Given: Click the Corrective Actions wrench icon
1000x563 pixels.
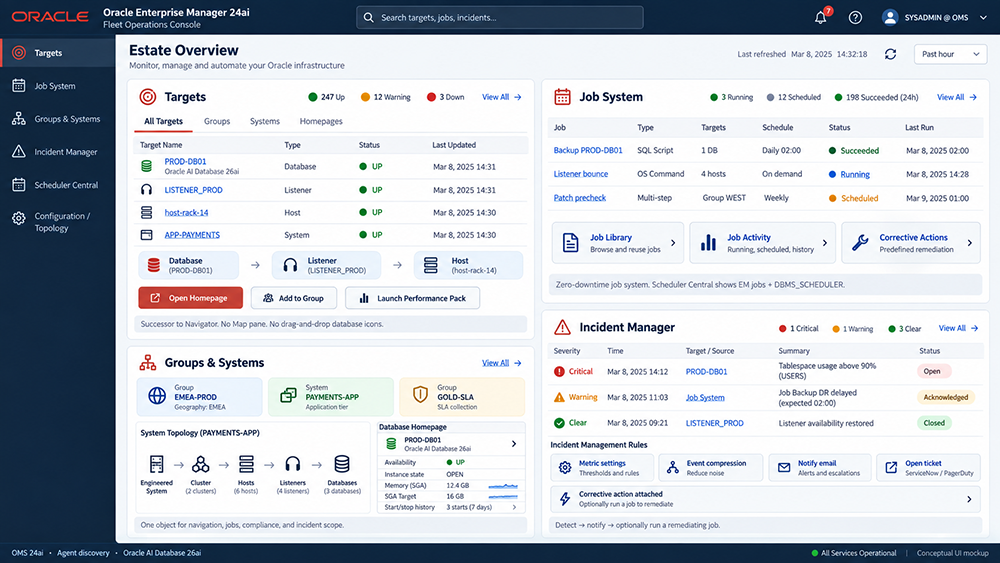Looking at the screenshot, I should click(x=860, y=243).
